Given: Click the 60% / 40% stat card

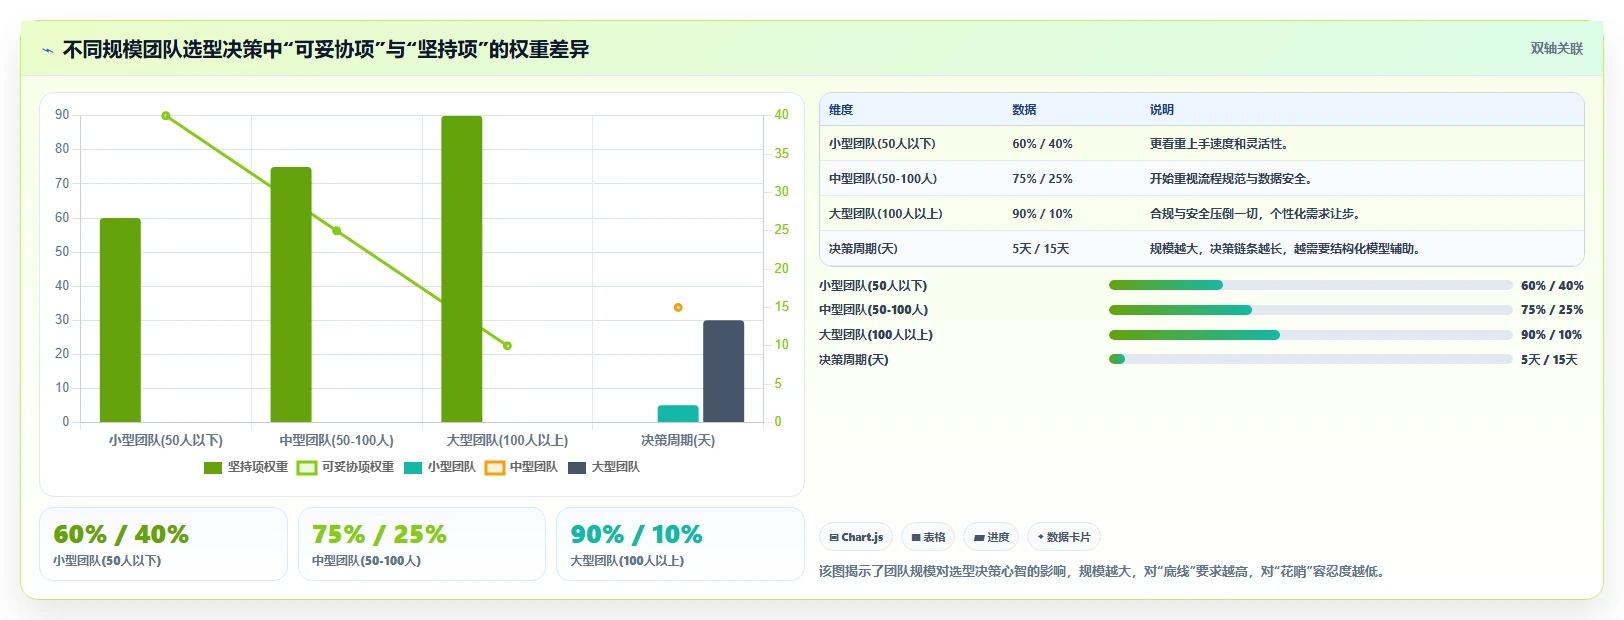Looking at the screenshot, I should [163, 544].
